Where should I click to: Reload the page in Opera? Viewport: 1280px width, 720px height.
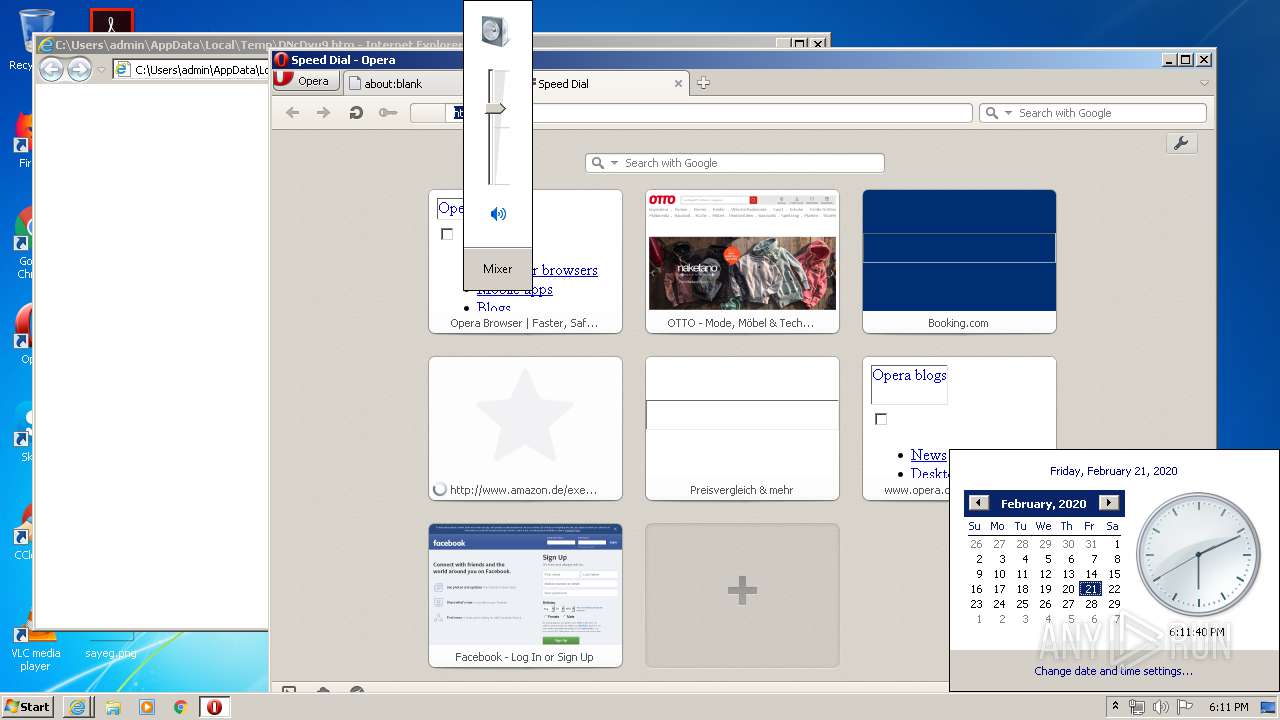355,113
